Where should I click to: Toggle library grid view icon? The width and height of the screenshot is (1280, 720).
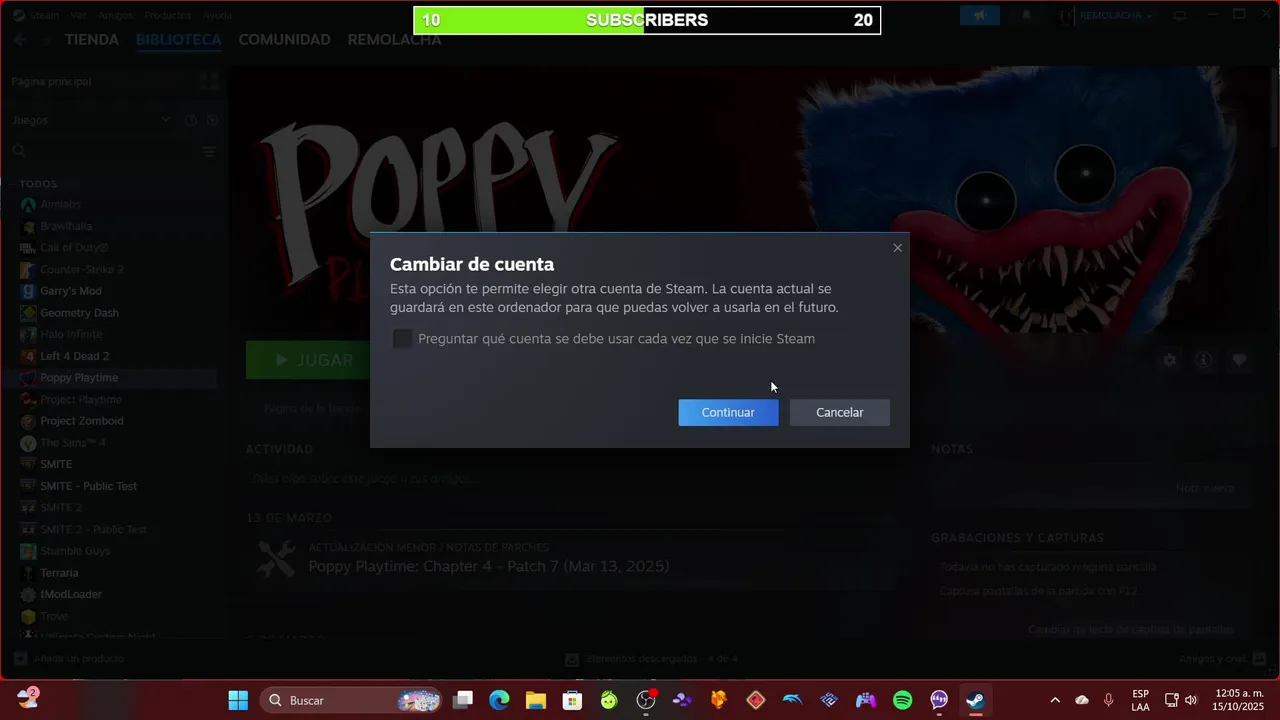[x=208, y=81]
